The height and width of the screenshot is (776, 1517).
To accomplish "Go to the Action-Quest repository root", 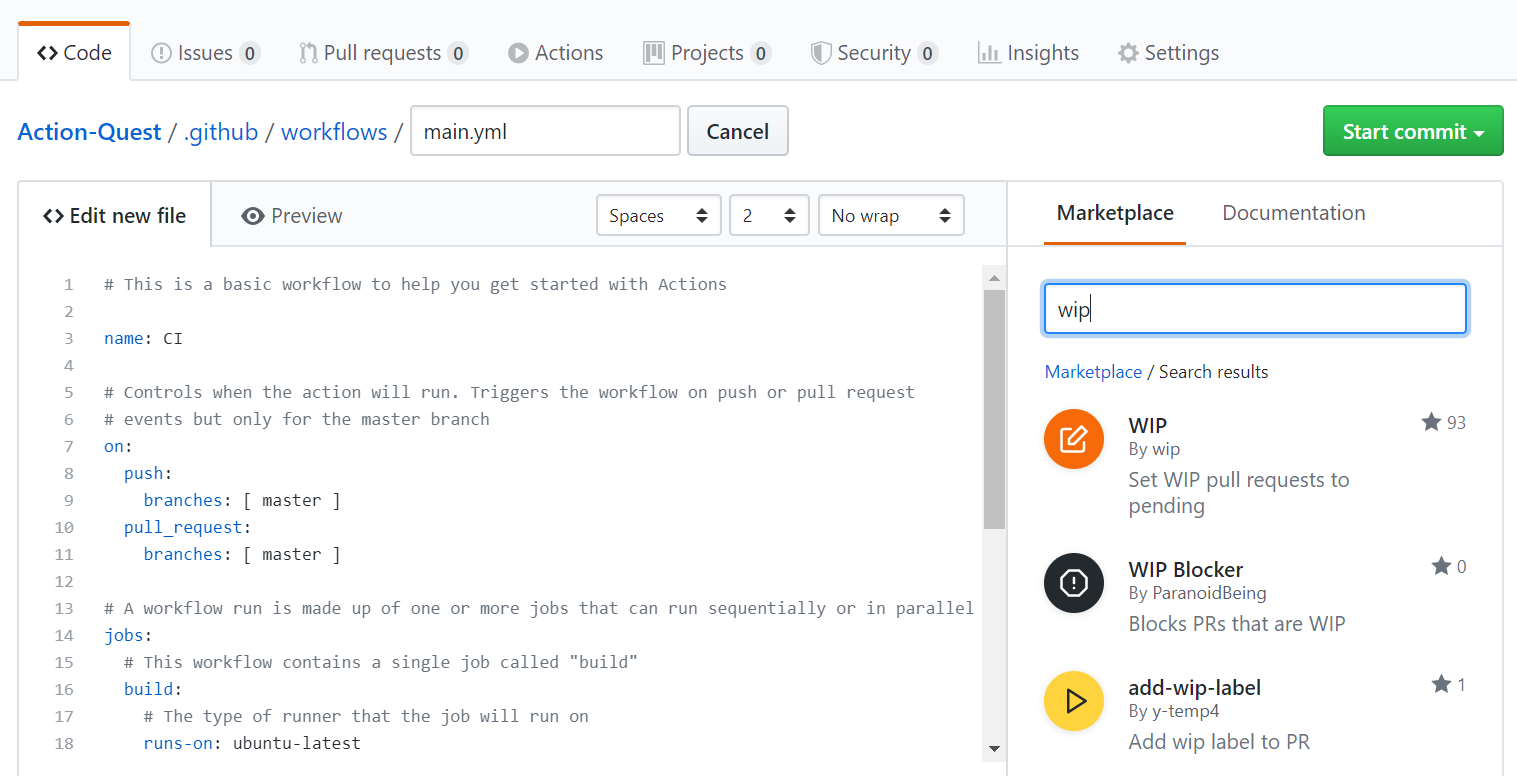I will [x=89, y=132].
